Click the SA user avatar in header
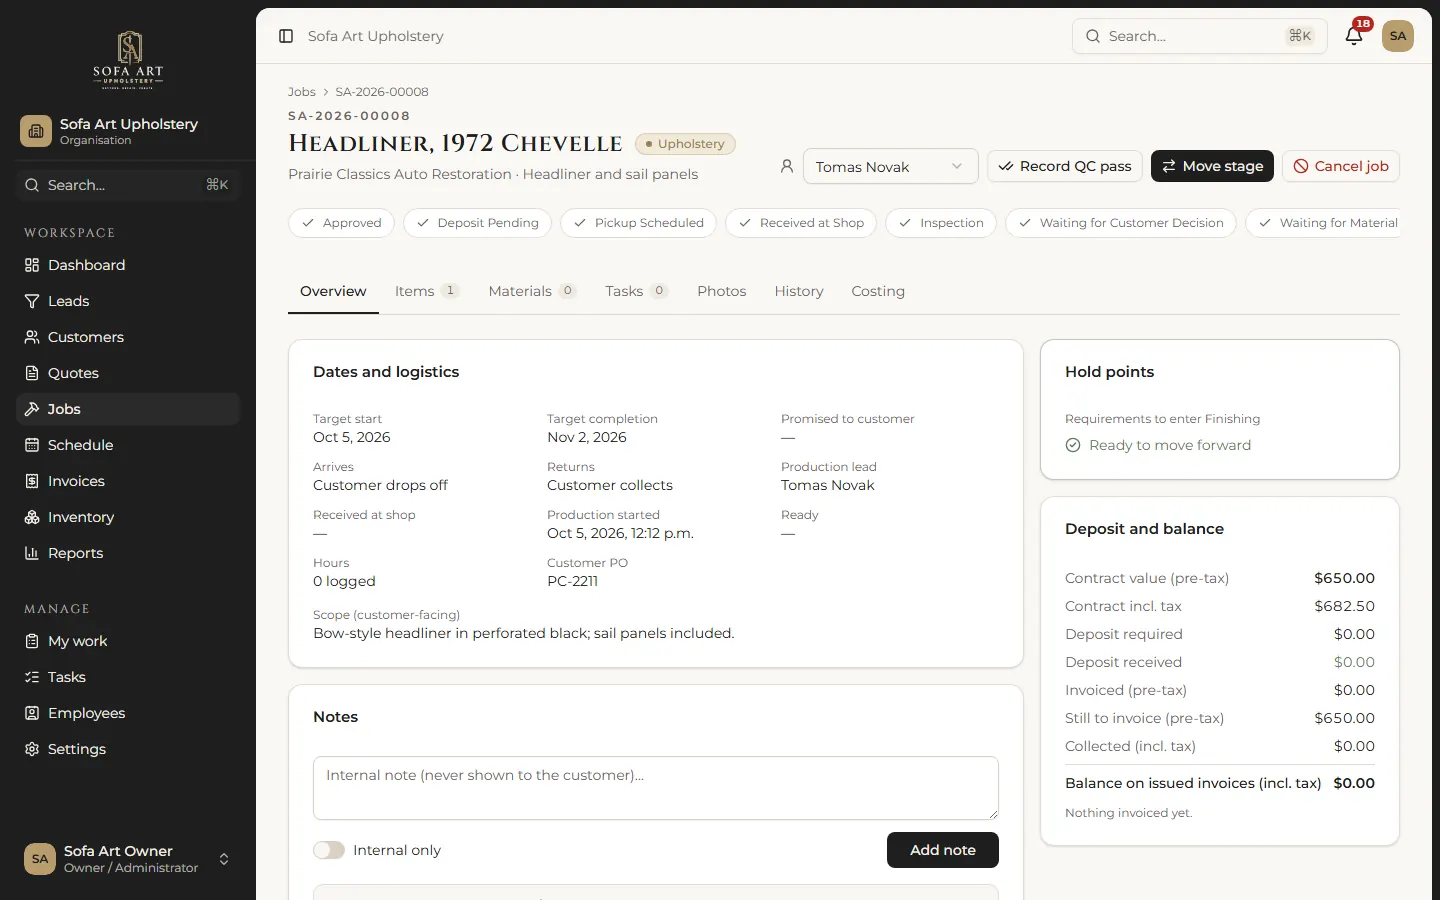Image resolution: width=1440 pixels, height=900 pixels. 1398,36
